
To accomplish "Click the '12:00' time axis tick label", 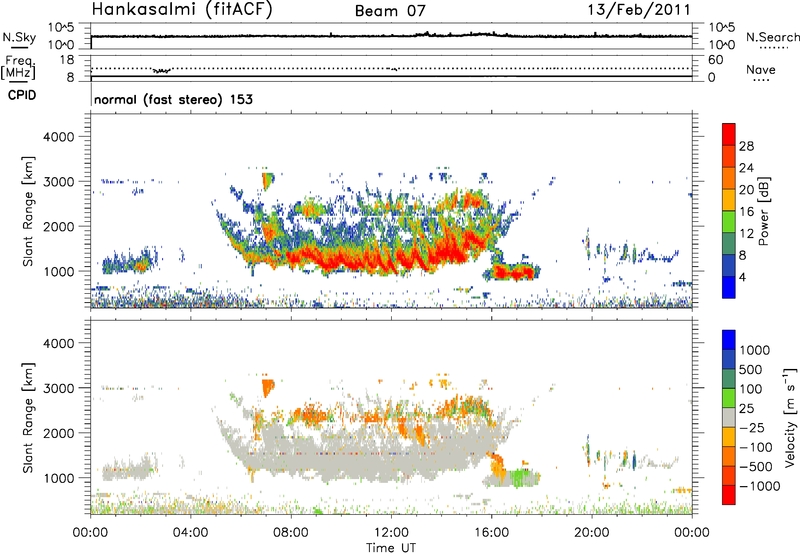I will pyautogui.click(x=391, y=533).
